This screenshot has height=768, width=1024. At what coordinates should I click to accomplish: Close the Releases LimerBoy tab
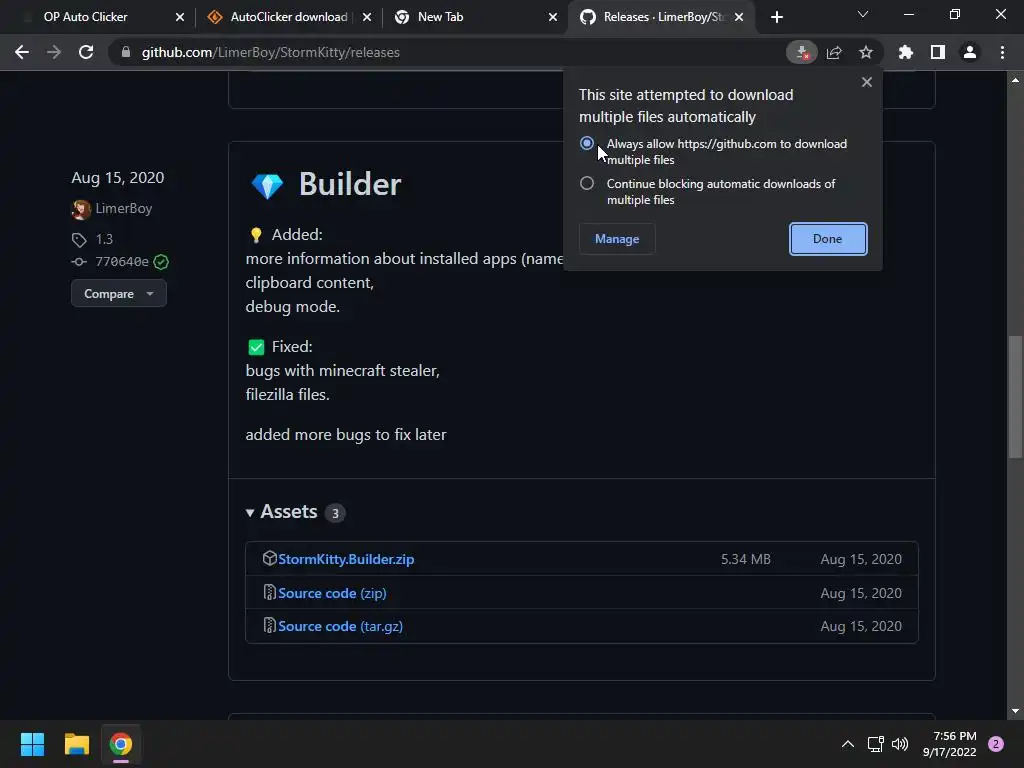tap(739, 17)
